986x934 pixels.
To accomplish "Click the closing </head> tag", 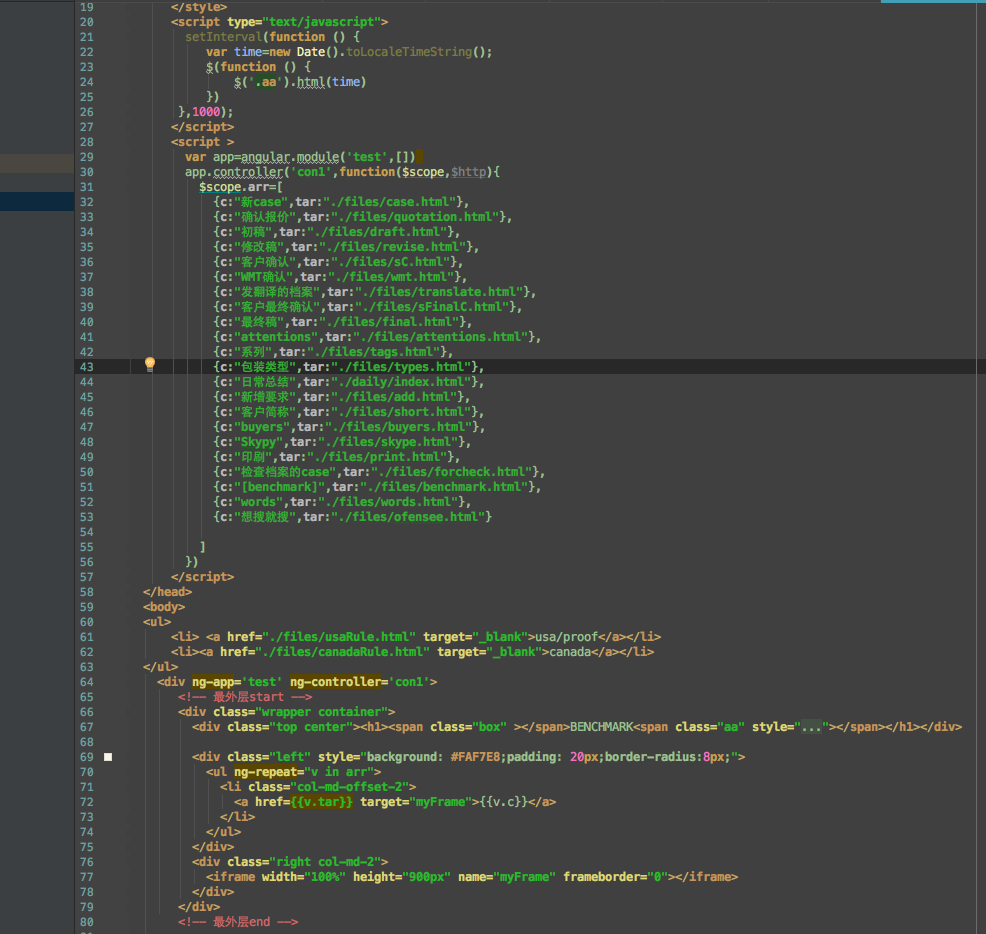I will pos(167,592).
